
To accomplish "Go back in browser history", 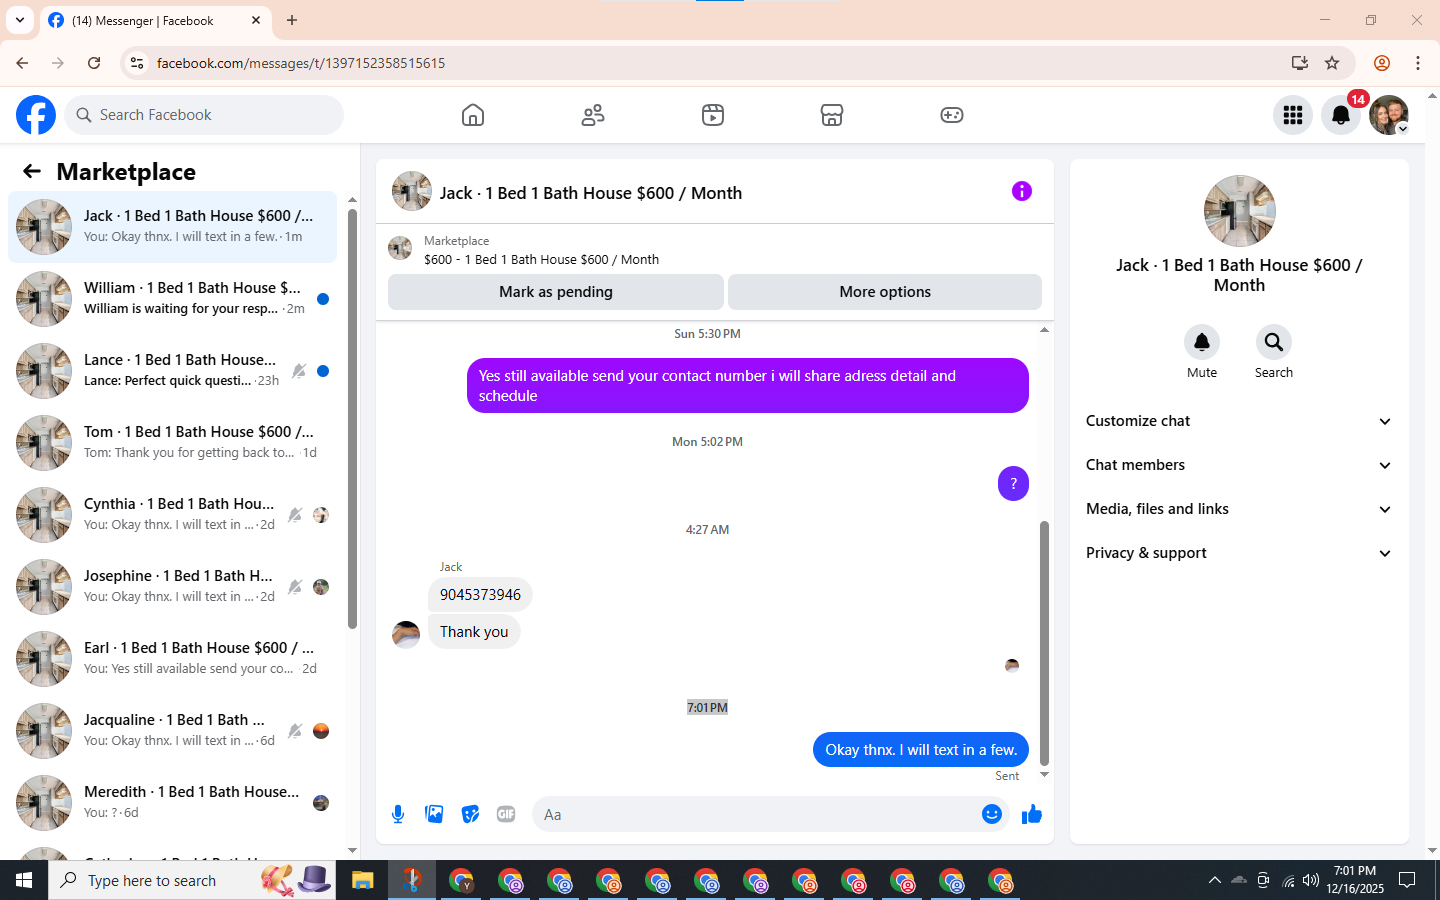I will point(22,63).
